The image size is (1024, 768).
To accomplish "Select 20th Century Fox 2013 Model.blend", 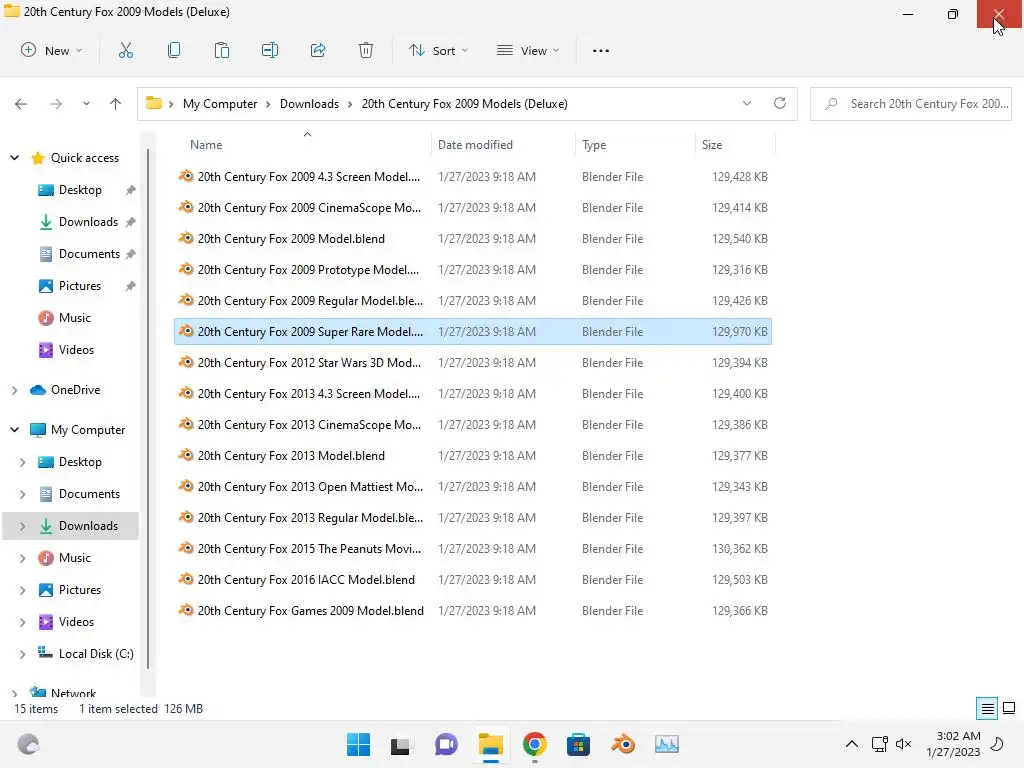I will click(x=473, y=456).
